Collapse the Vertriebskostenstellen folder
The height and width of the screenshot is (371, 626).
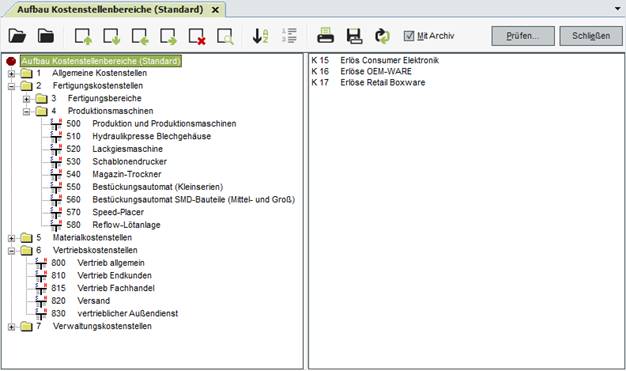click(12, 251)
